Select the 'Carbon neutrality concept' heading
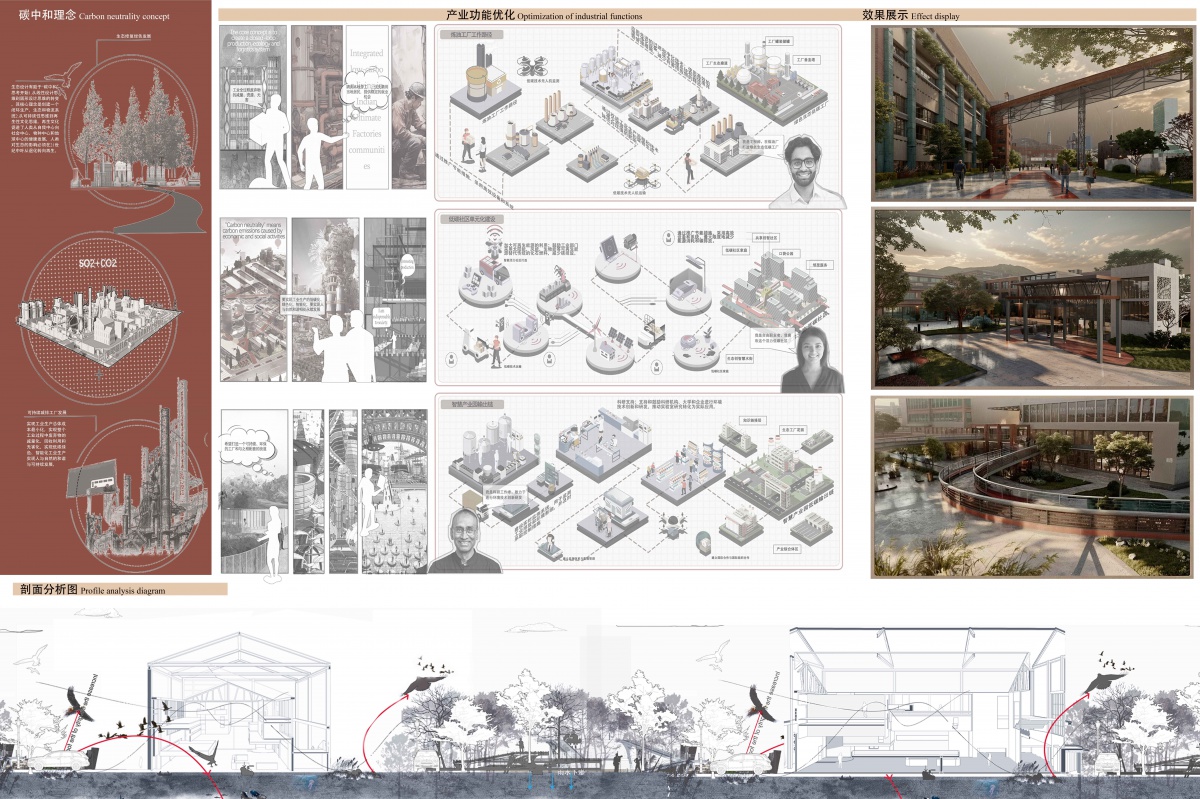1200x799 pixels. tap(92, 16)
